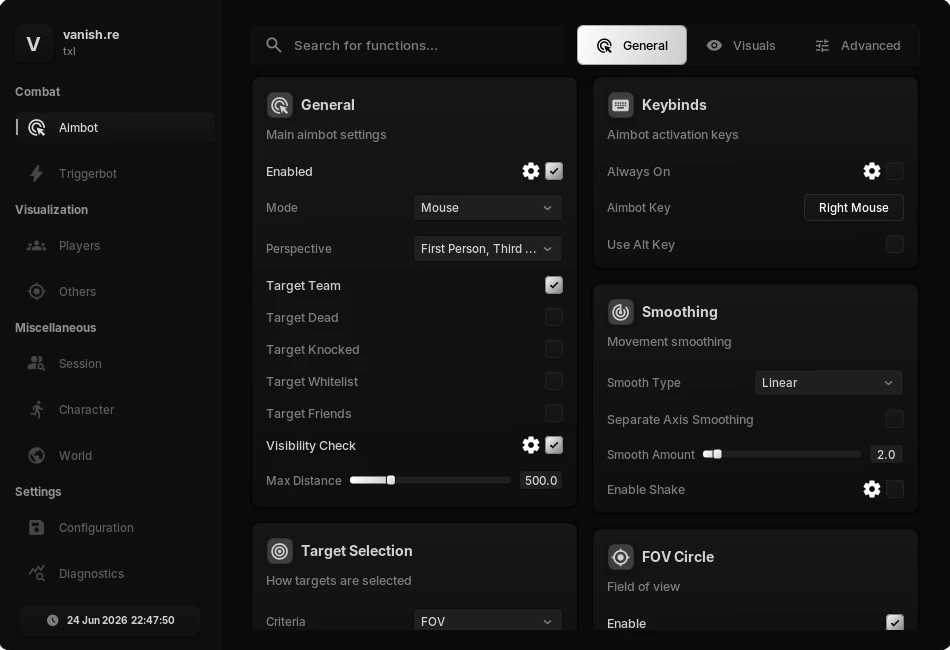Open the World misc section
This screenshot has height=650, width=950.
coord(115,456)
